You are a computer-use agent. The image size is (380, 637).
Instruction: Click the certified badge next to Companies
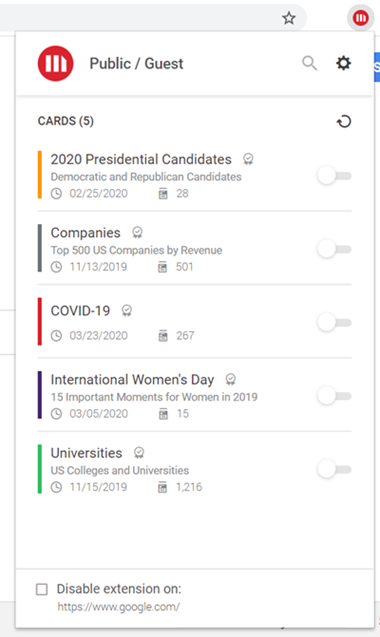pos(137,233)
